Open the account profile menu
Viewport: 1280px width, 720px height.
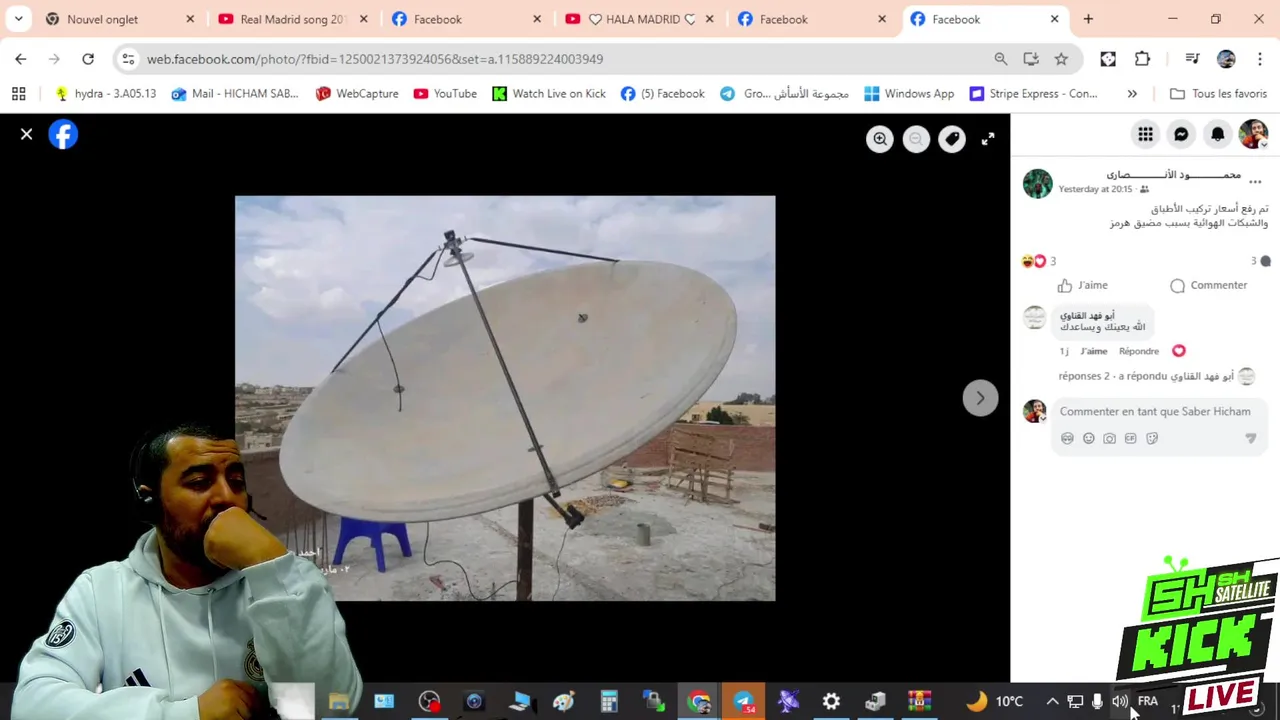[1253, 134]
